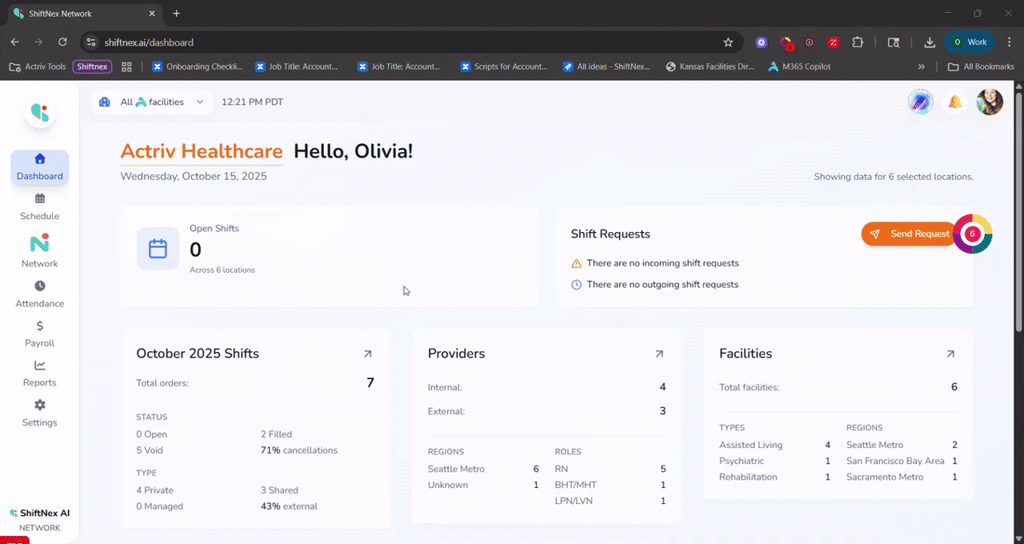Click the 'San Francisco Bay Area' region
The width and height of the screenshot is (1024, 544).
coord(895,461)
